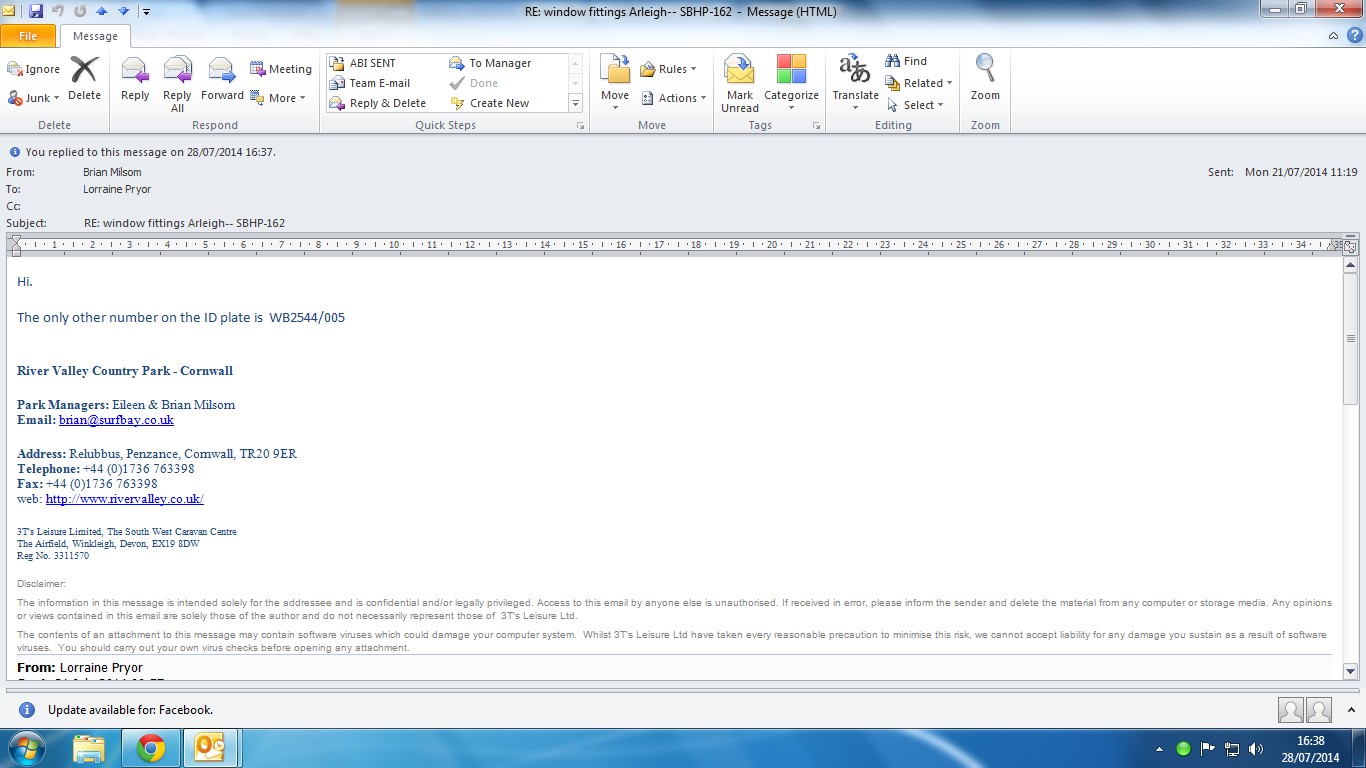The width and height of the screenshot is (1366, 768).
Task: Open Customize Quick Access Toolbar dropdown
Action: 146,12
